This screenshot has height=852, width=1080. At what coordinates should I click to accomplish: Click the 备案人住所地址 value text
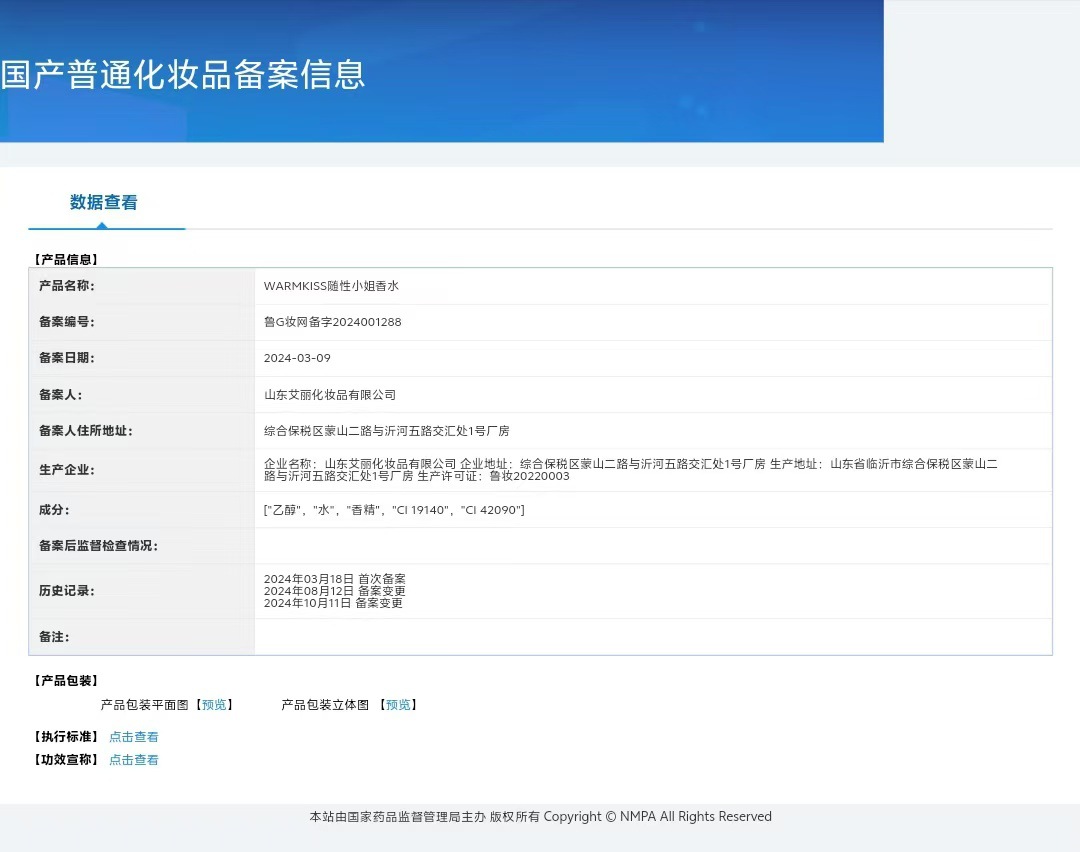pyautogui.click(x=386, y=430)
